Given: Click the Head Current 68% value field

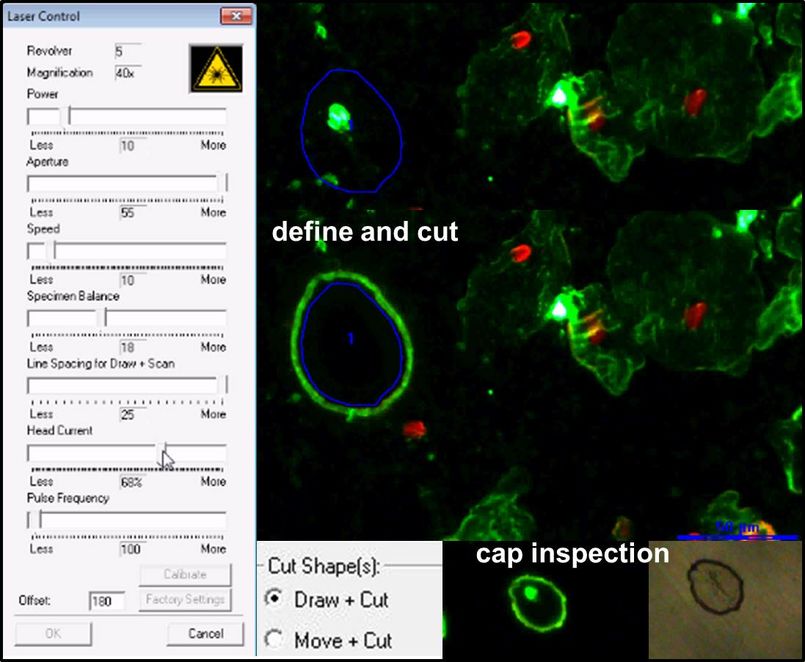Looking at the screenshot, I should 130,482.
